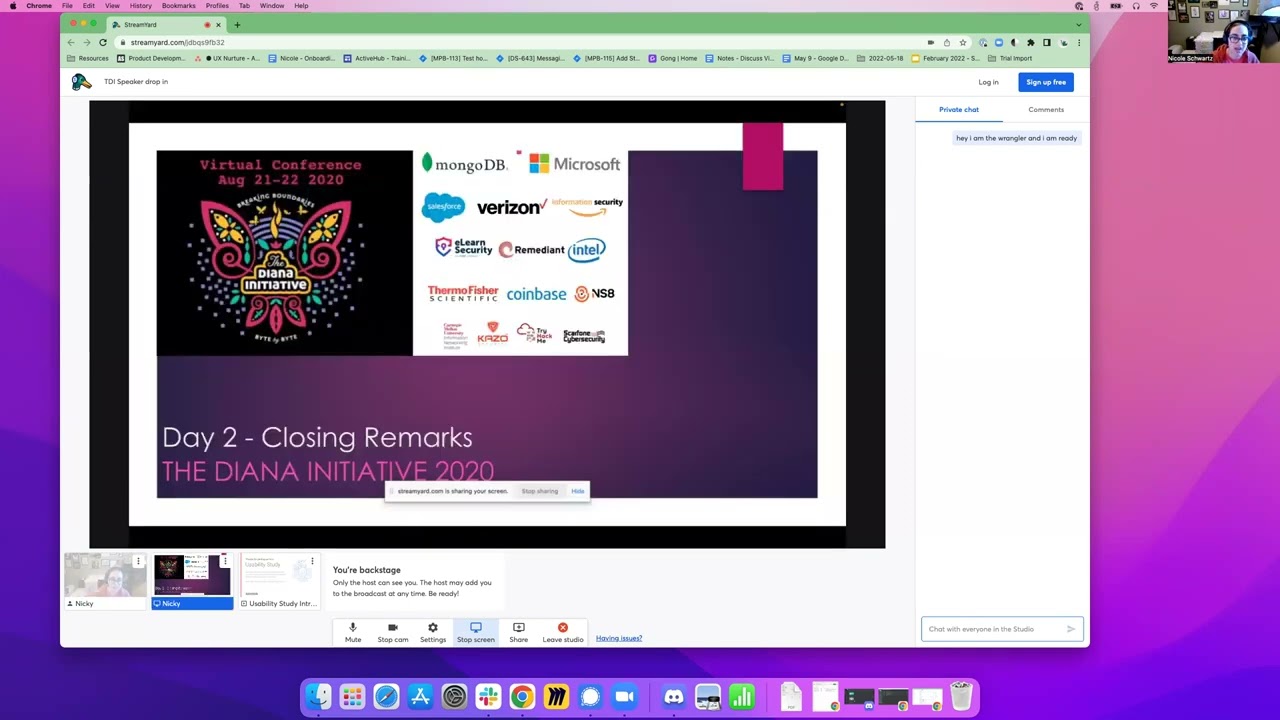
Task: Open Numbers from the Dock
Action: (x=742, y=696)
